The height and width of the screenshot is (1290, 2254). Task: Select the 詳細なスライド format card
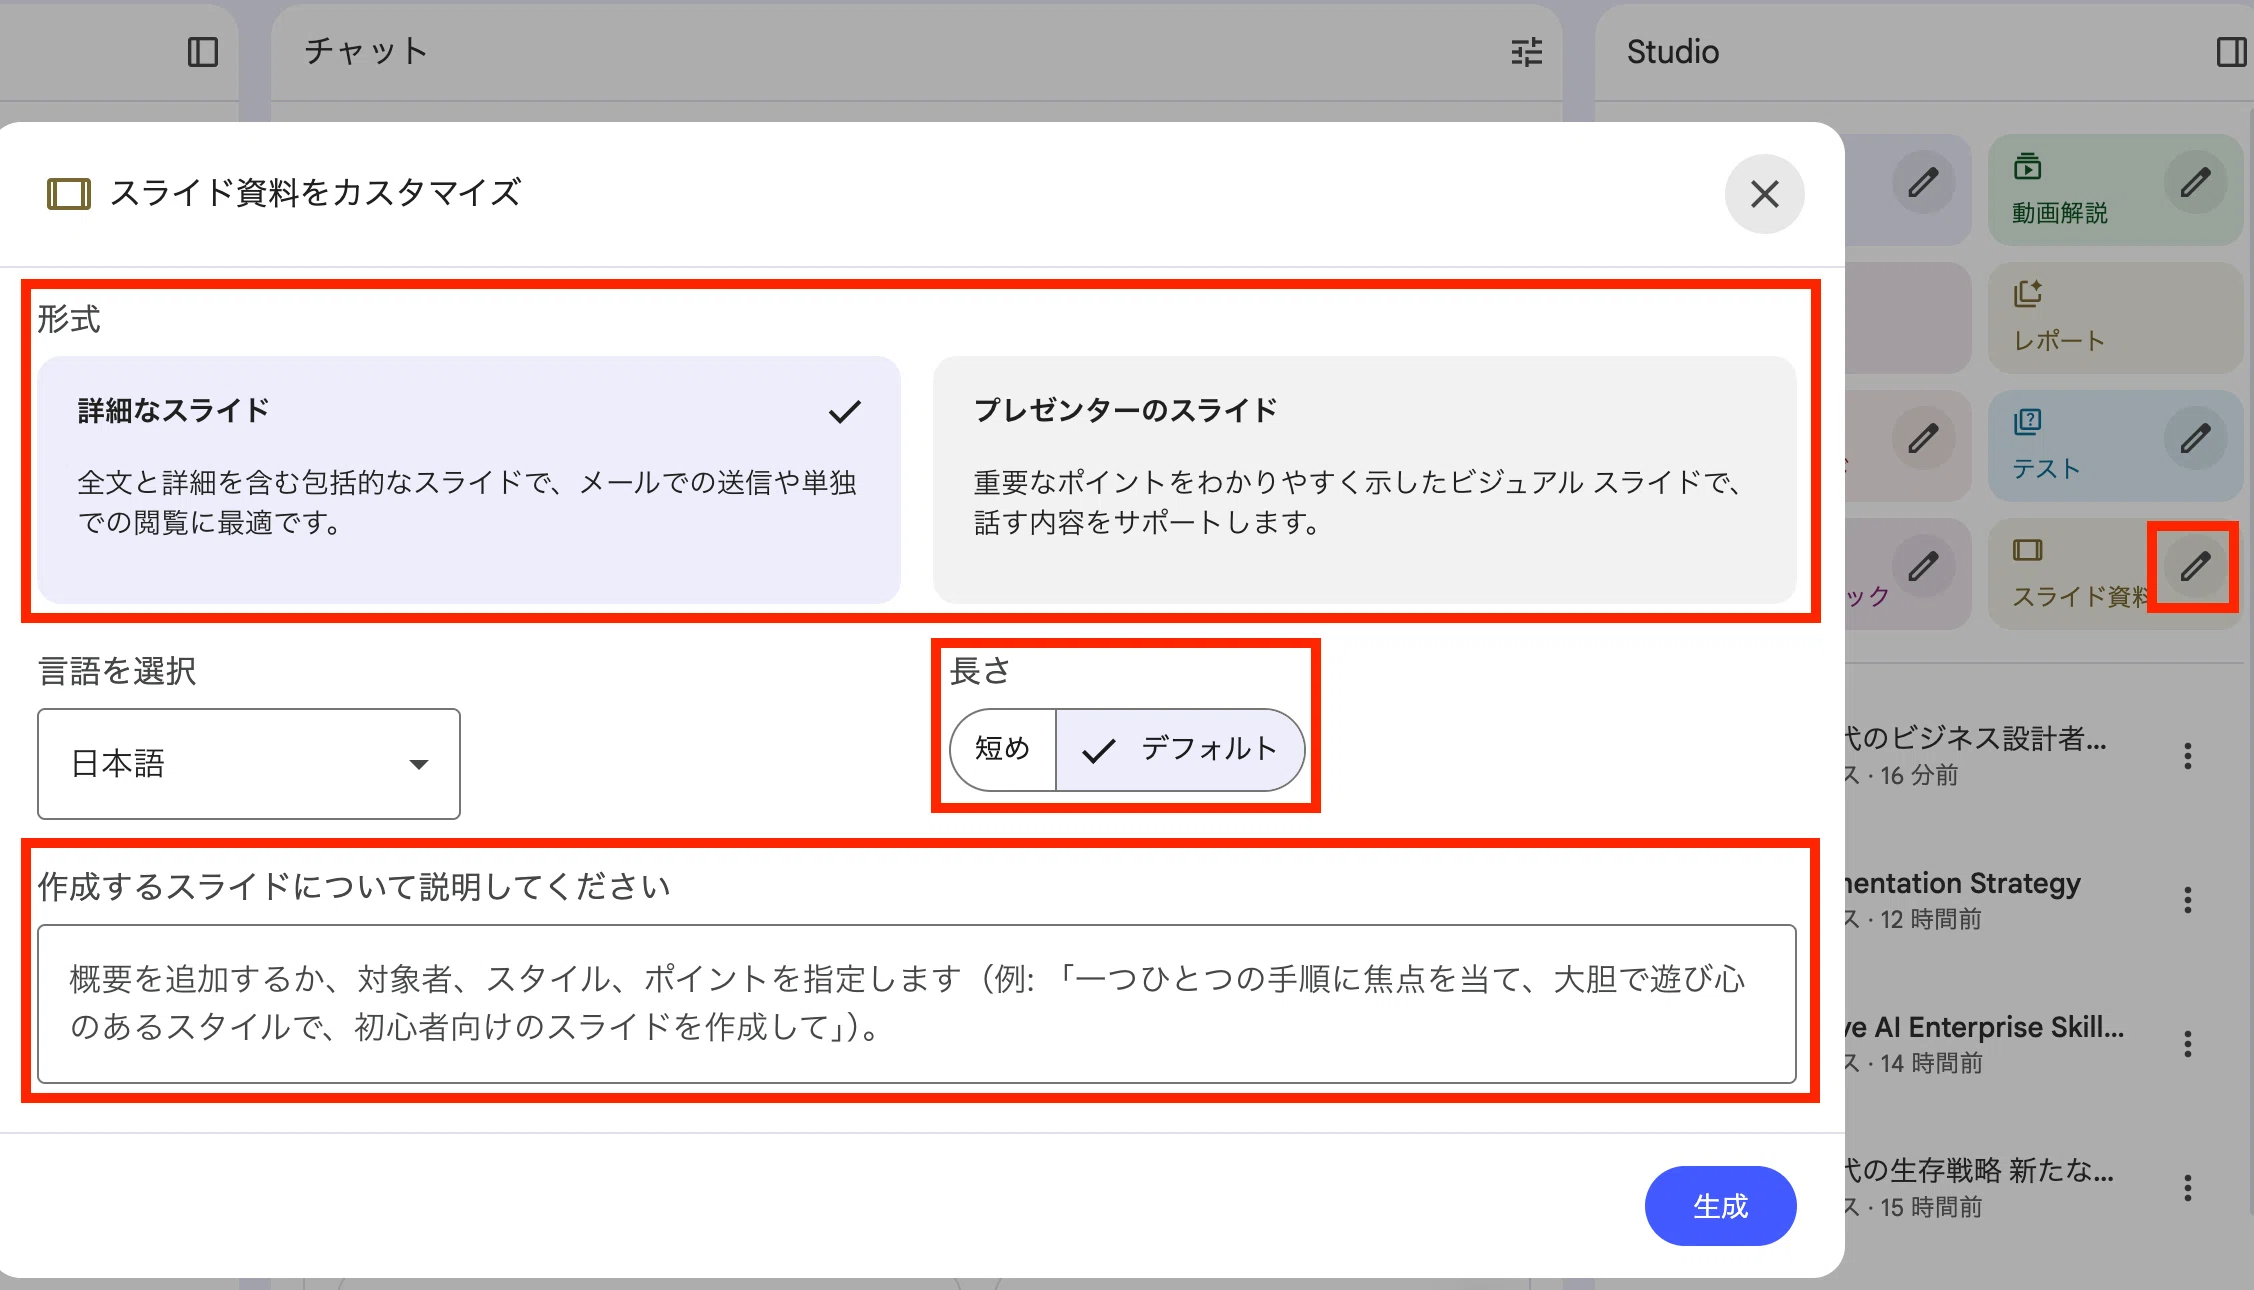469,479
